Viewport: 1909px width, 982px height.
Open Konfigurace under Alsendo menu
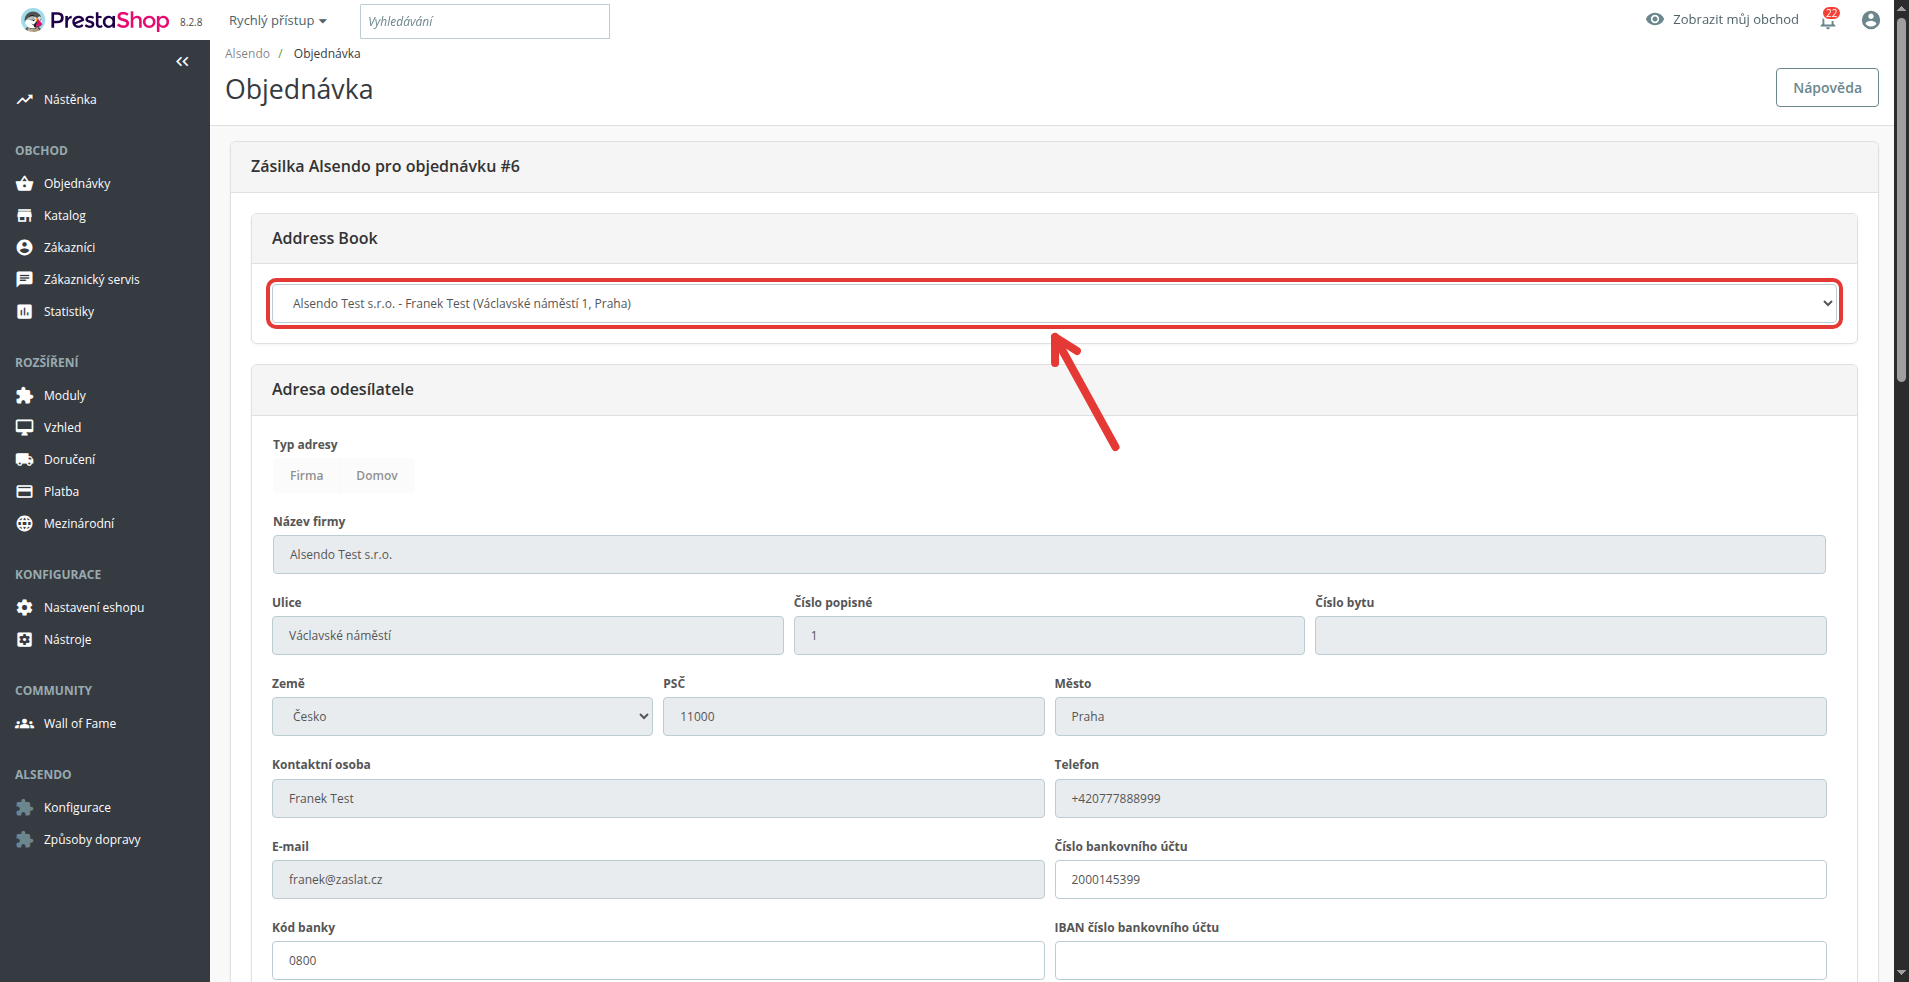point(77,808)
